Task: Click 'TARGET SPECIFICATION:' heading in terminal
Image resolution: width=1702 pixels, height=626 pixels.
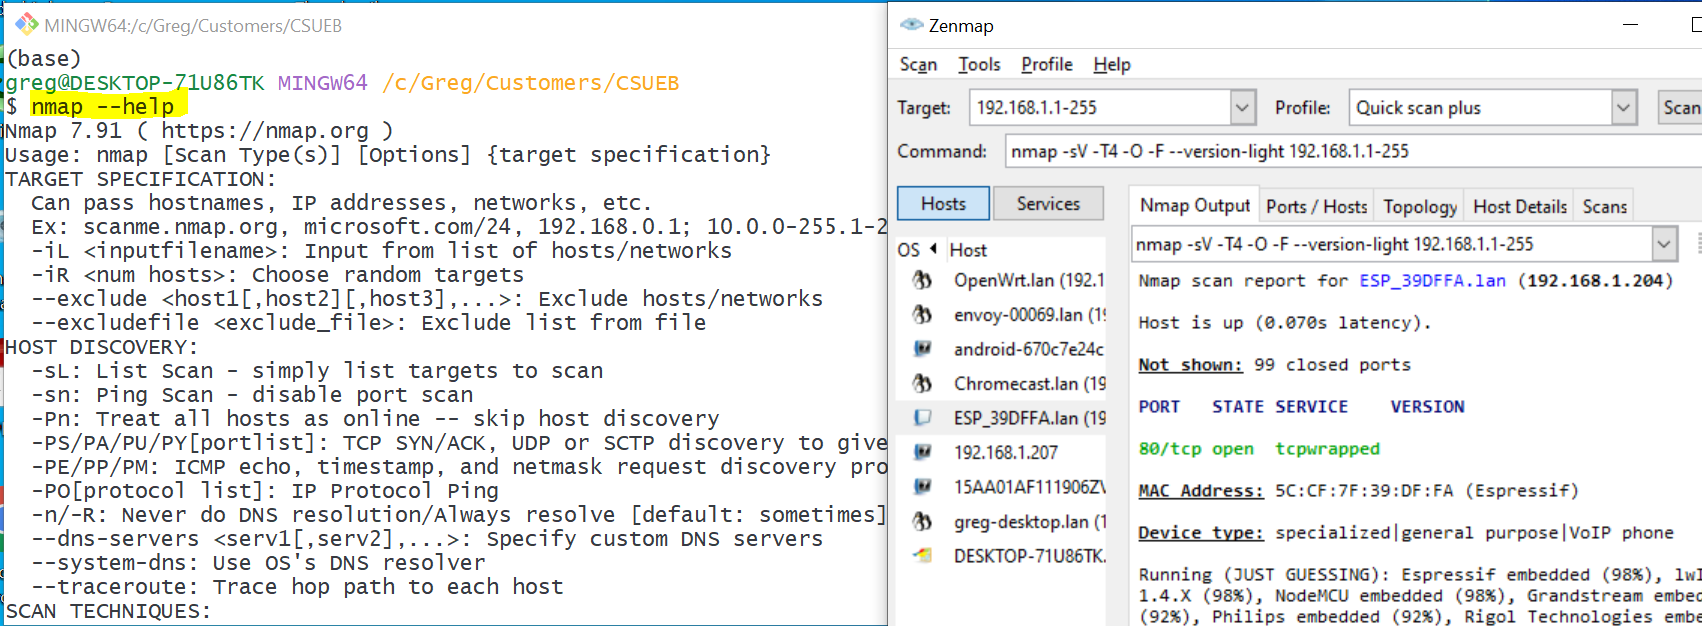Action: pos(141,179)
